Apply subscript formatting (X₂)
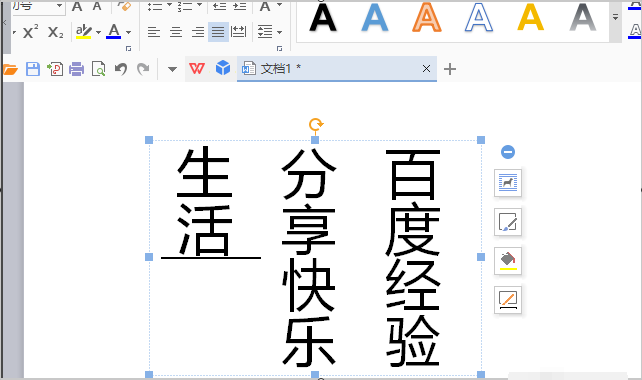This screenshot has width=642, height=380. pos(55,32)
